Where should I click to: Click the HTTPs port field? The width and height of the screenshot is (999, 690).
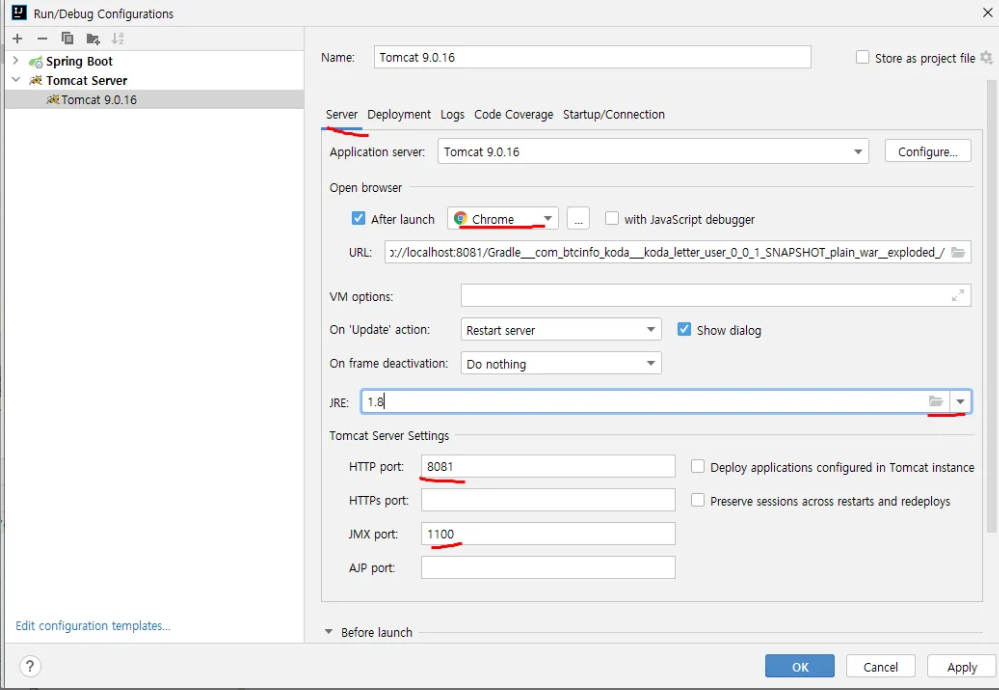(x=548, y=500)
